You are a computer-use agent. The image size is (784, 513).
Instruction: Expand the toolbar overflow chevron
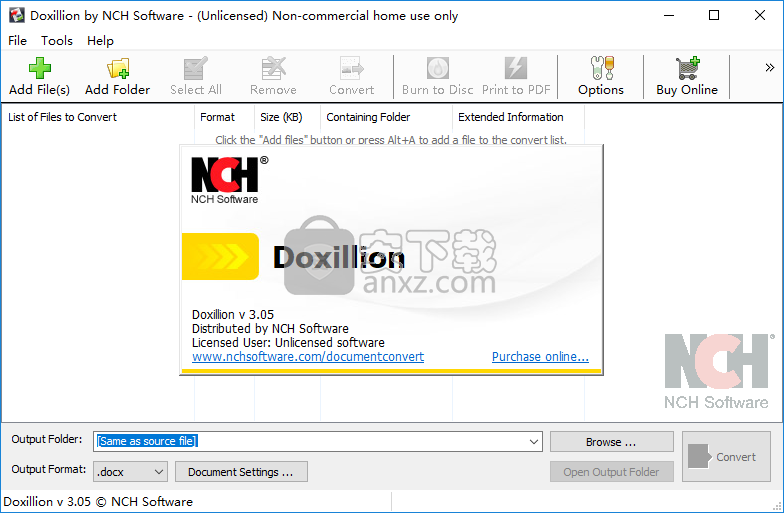[x=770, y=68]
